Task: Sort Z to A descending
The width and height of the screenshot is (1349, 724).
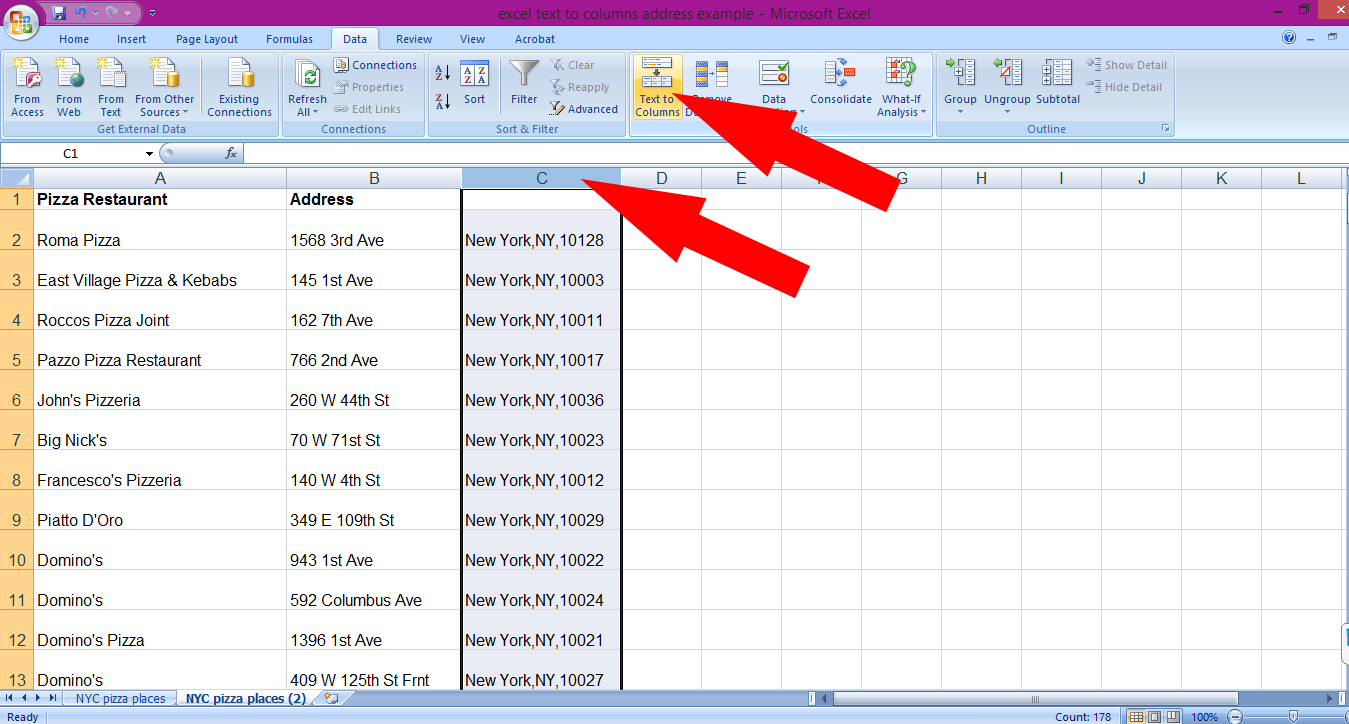Action: click(443, 101)
